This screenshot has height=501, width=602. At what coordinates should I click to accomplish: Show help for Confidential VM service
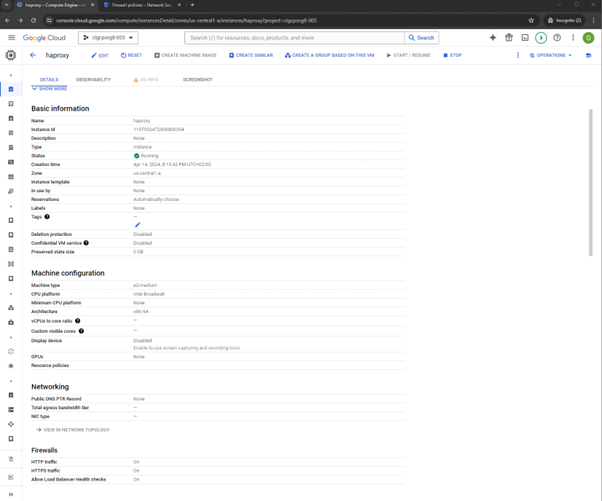[x=86, y=243]
